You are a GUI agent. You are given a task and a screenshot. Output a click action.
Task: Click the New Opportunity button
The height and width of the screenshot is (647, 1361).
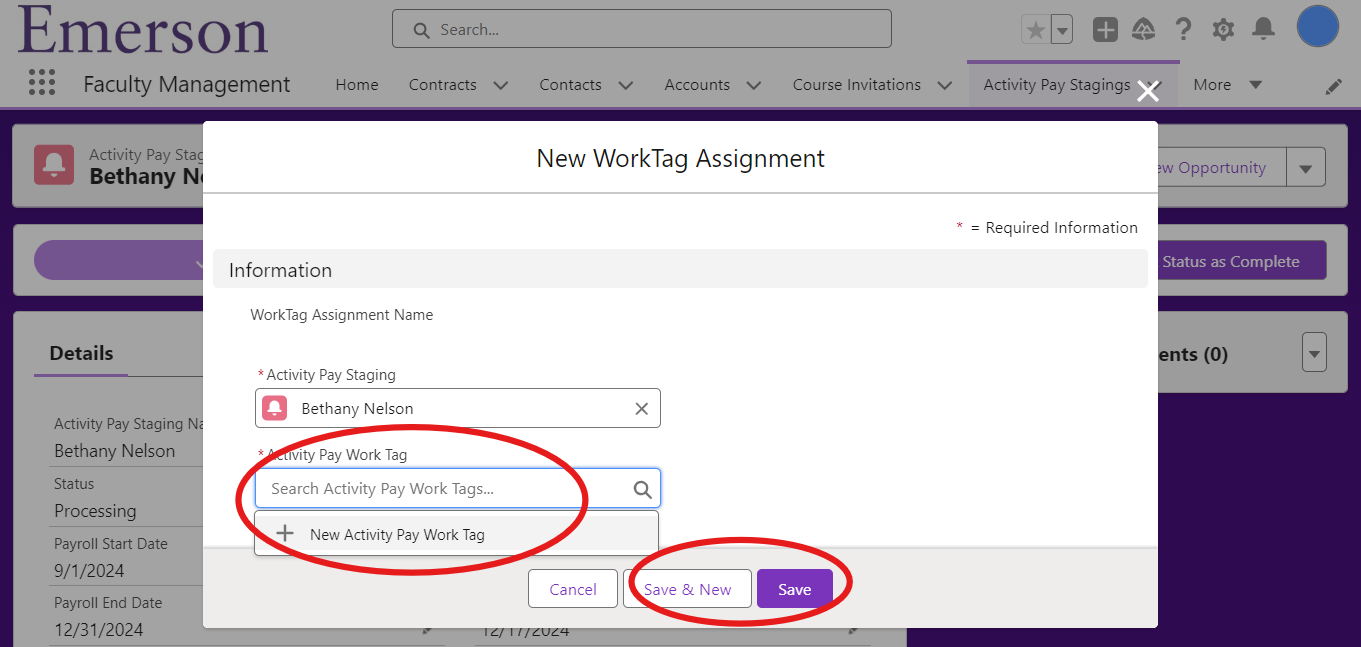pos(1220,167)
